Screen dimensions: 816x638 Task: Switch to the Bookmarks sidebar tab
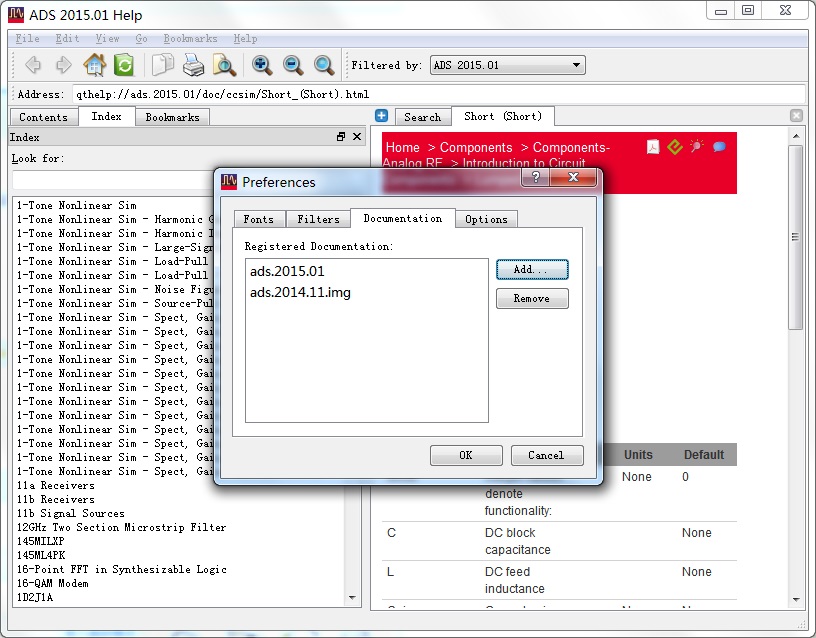point(172,117)
